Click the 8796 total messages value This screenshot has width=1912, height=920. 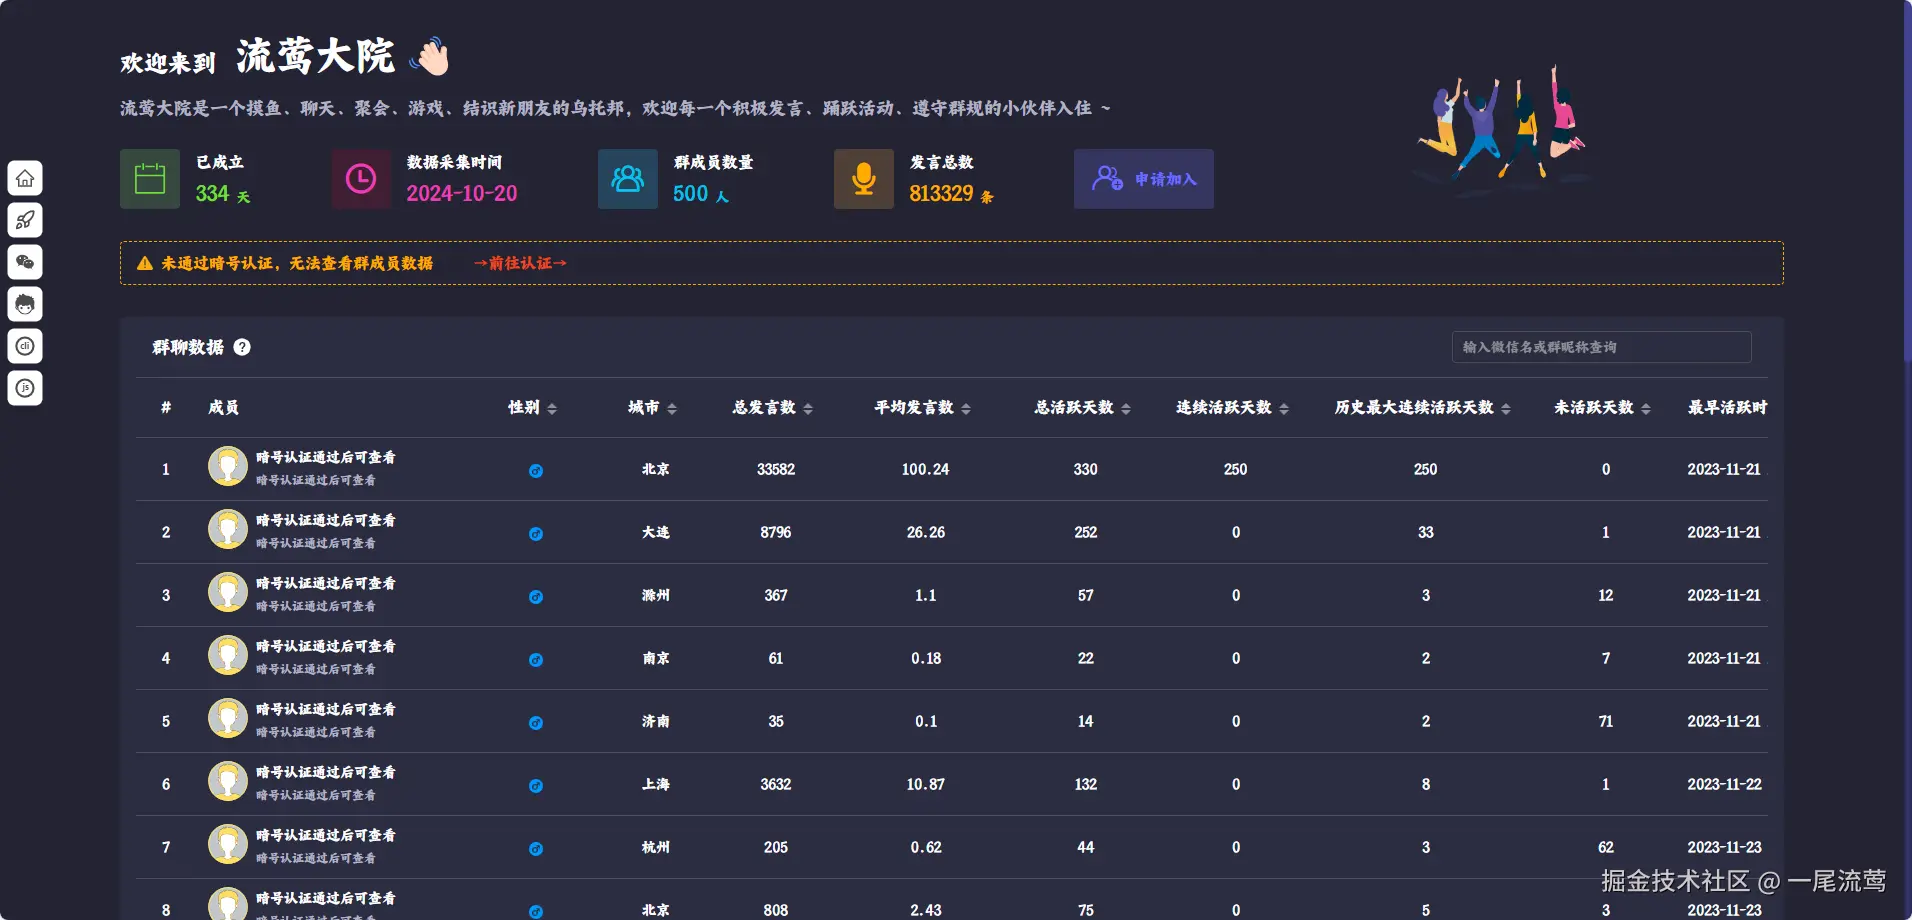(776, 532)
